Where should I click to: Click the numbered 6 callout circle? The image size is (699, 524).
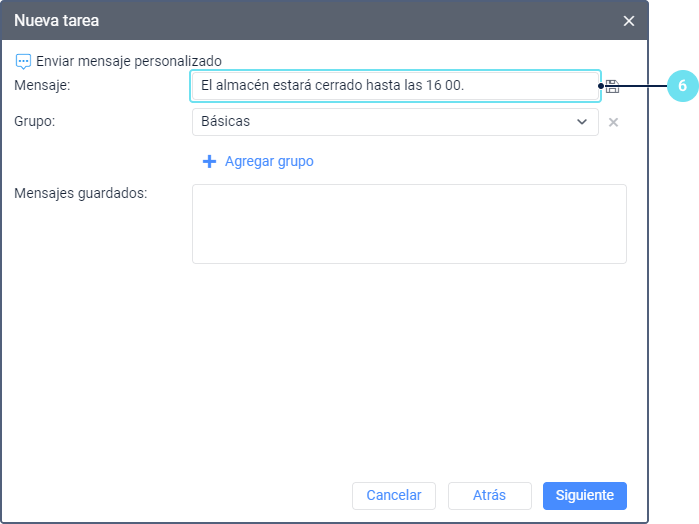(683, 86)
